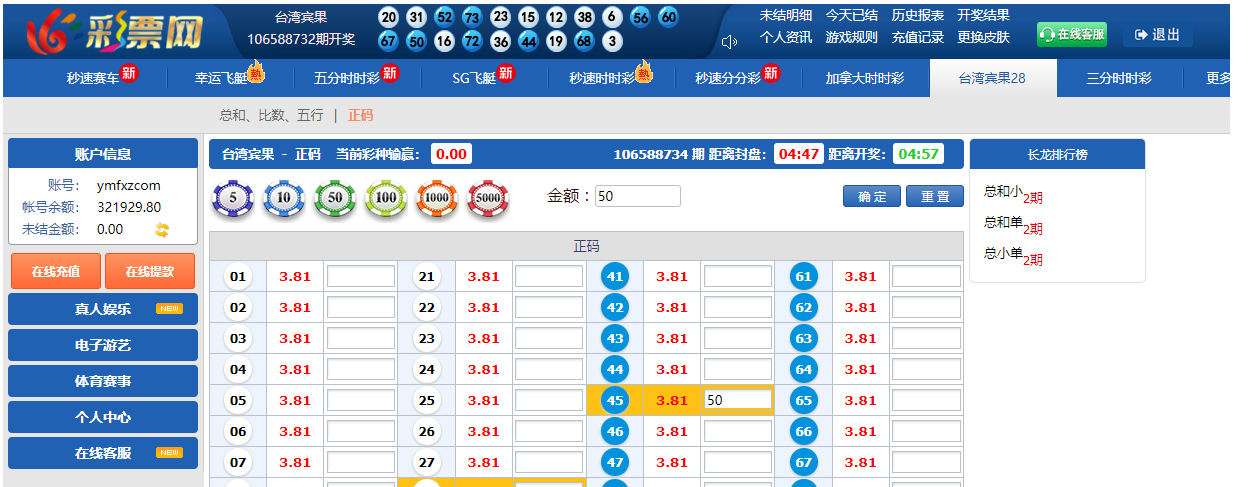The width and height of the screenshot is (1260, 487).
Task: Select number ball 05
Action: [x=238, y=400]
